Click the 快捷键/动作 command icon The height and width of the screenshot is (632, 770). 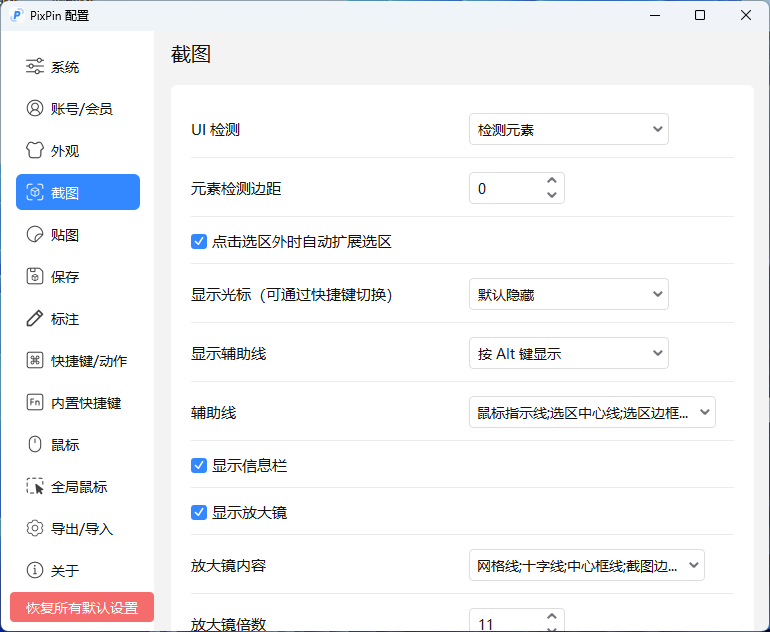coord(35,360)
